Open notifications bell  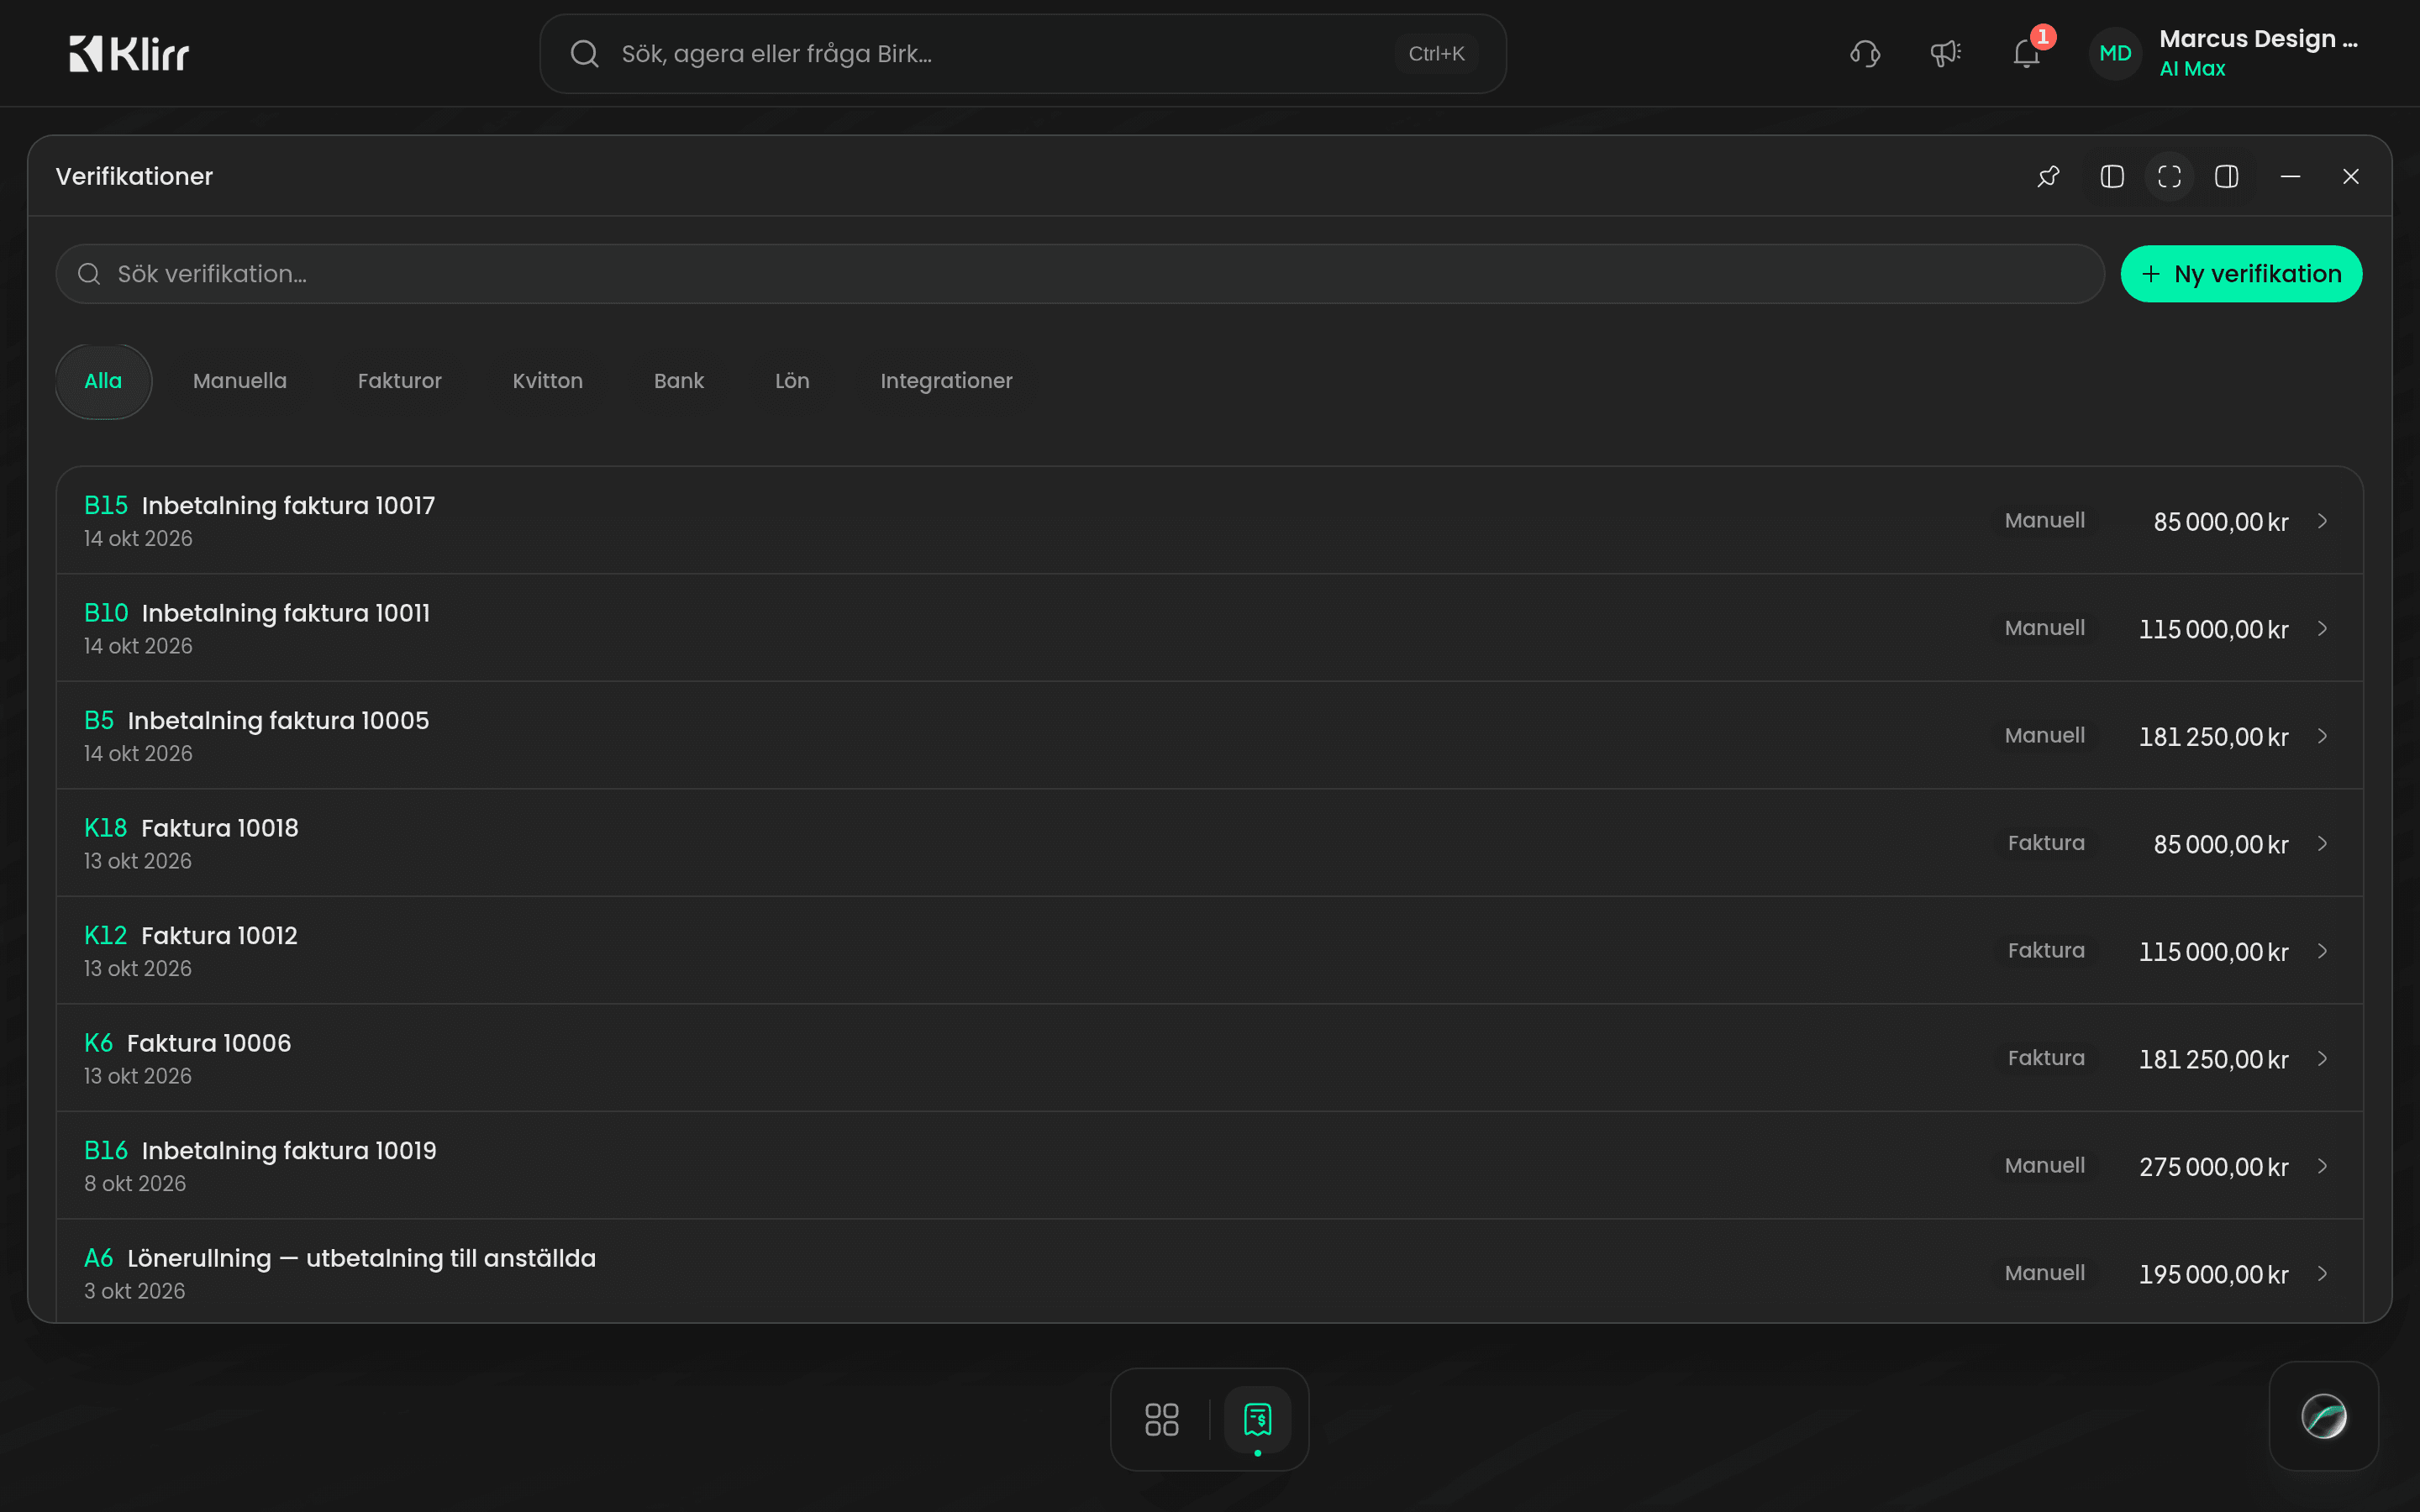pos(2027,53)
